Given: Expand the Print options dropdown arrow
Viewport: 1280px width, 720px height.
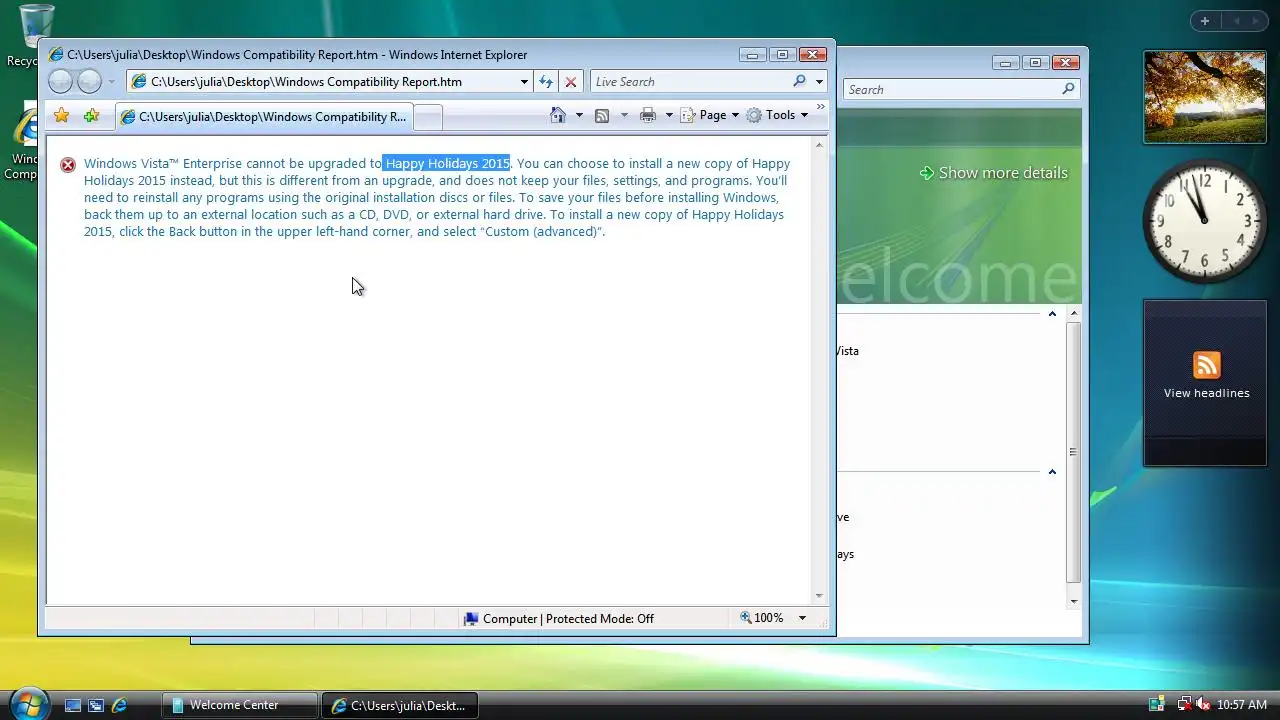Looking at the screenshot, I should 669,116.
